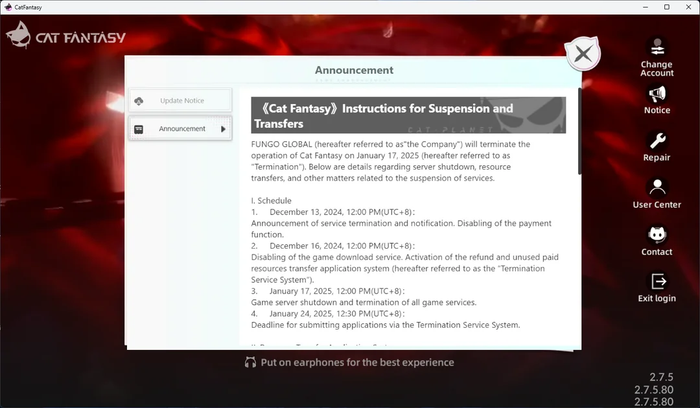Click the headphones icon near earphones tip
Image resolution: width=700 pixels, height=408 pixels.
tap(250, 362)
